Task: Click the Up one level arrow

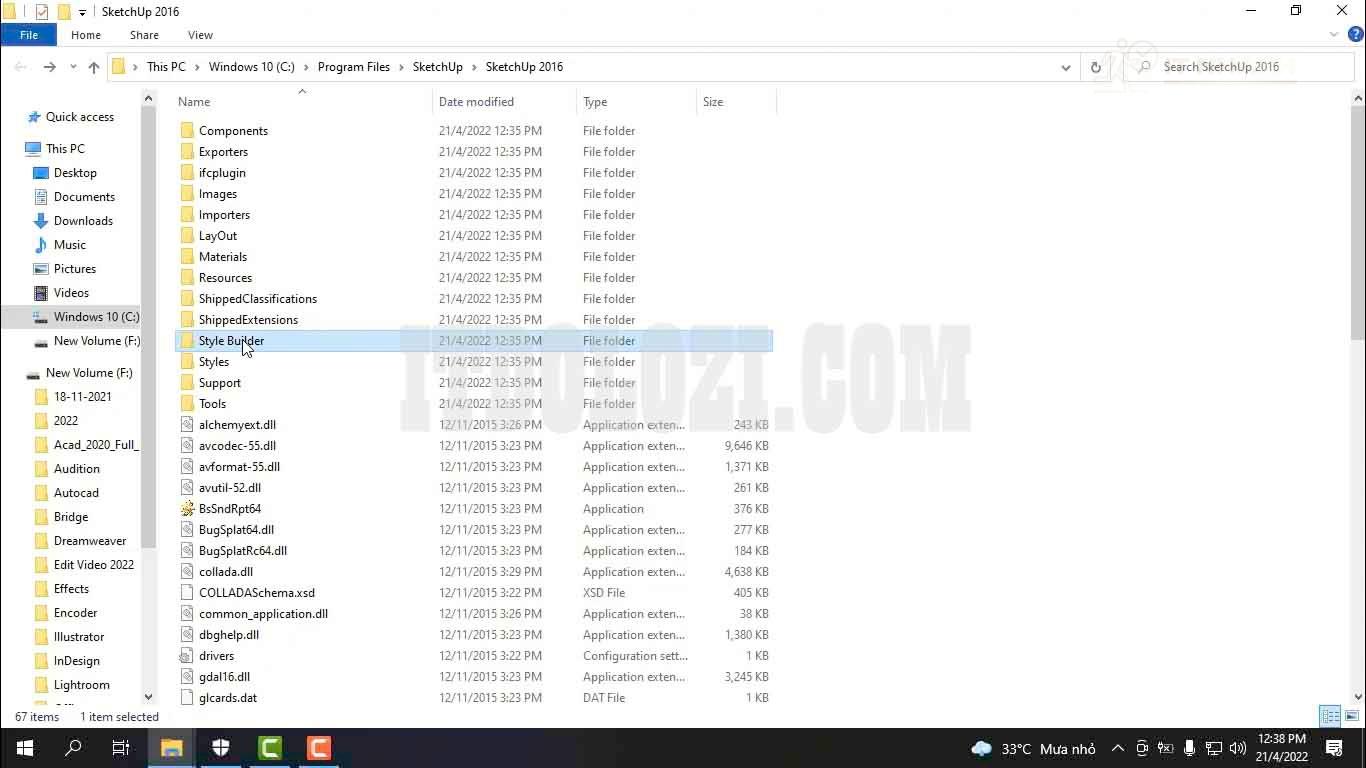Action: click(94, 67)
